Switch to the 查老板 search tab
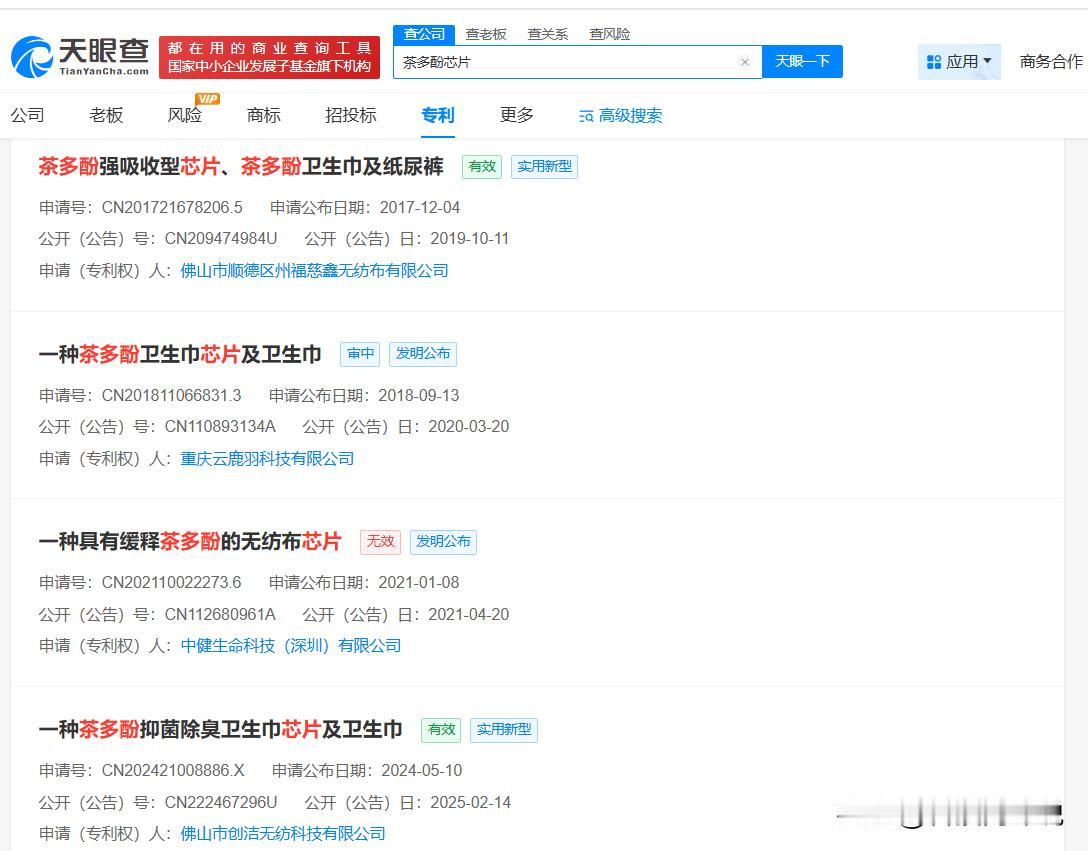Screen dimensions: 1088x851 [x=486, y=34]
